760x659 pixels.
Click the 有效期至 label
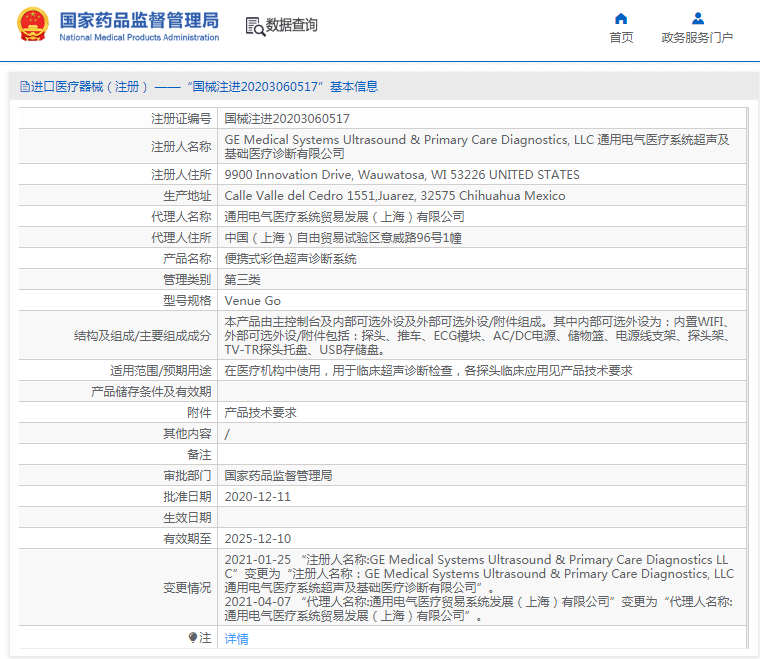pyautogui.click(x=187, y=539)
